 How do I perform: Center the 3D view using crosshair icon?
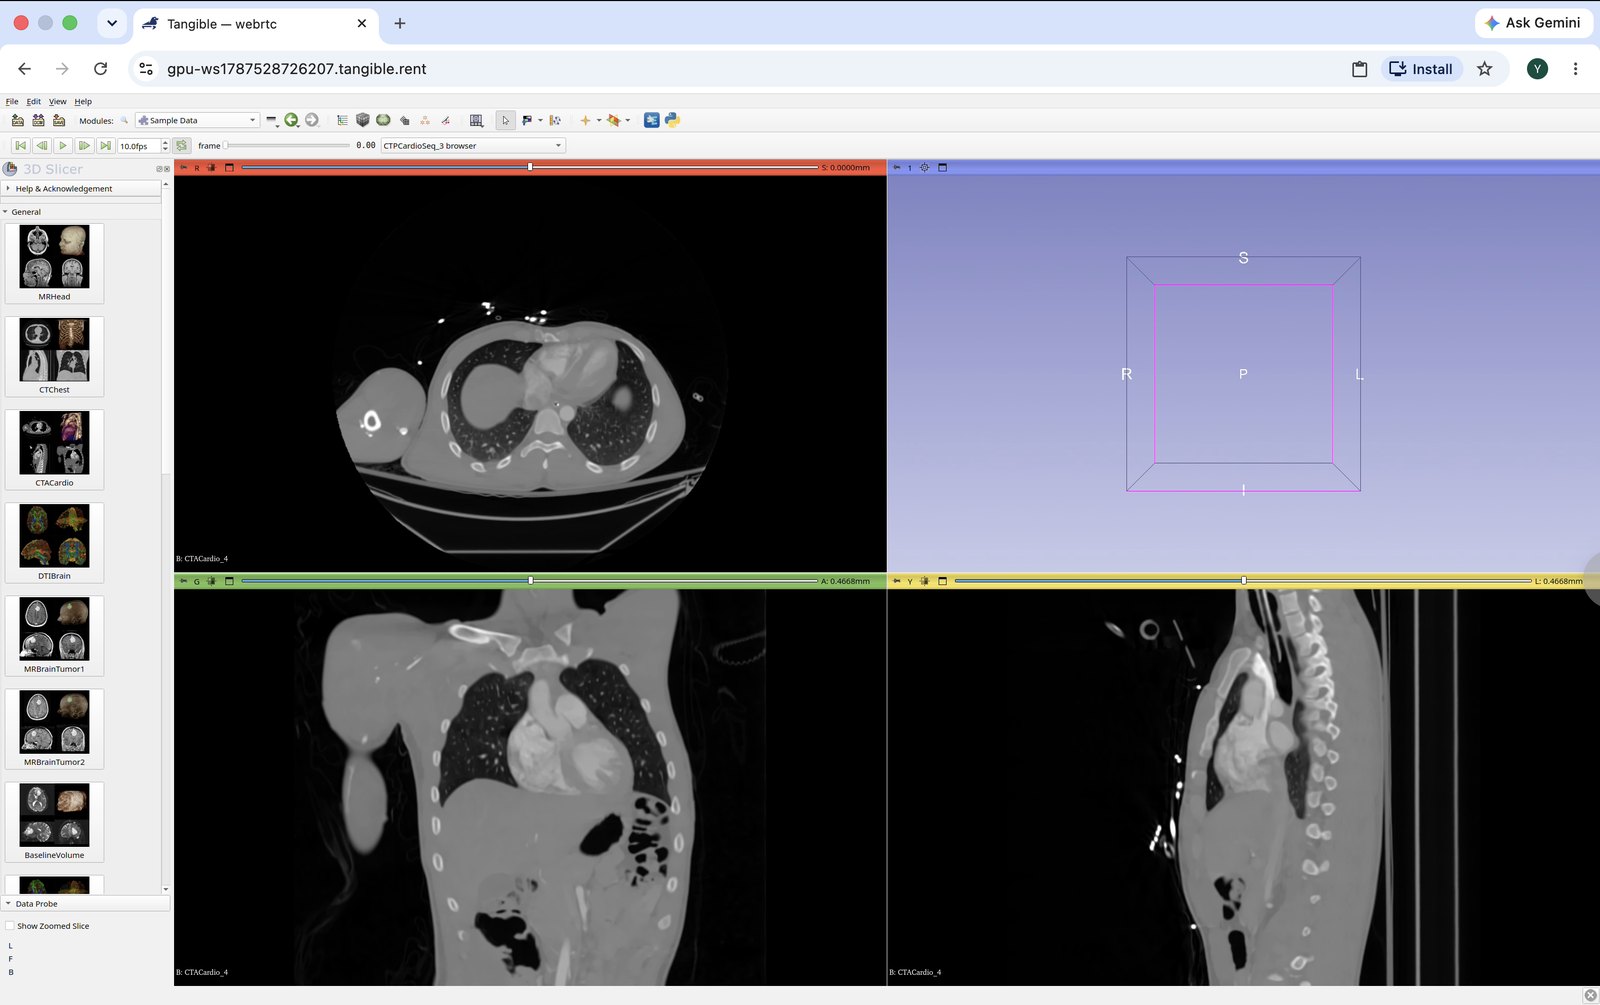(924, 167)
